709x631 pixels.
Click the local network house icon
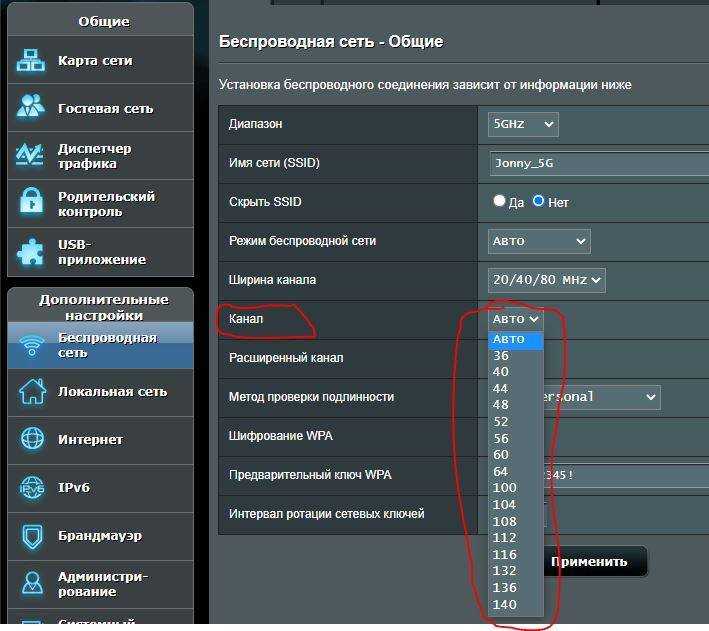coord(32,392)
